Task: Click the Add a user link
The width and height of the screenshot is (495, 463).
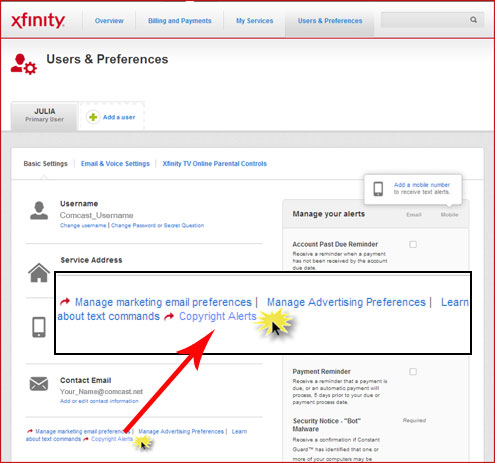Action: (119, 117)
